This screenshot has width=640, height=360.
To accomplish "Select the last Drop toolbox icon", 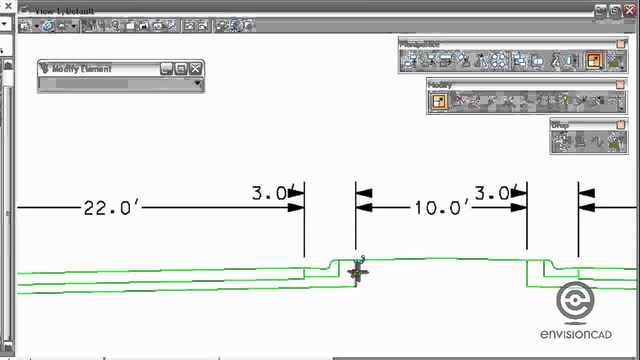I will tap(616, 142).
